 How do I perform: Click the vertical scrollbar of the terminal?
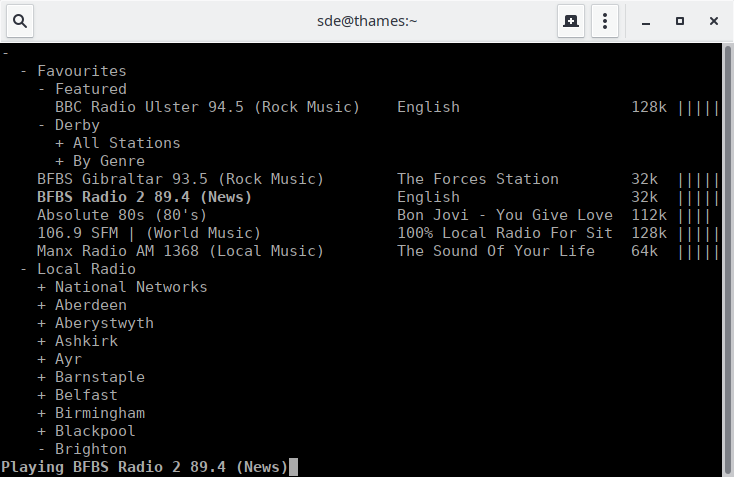coord(728,260)
